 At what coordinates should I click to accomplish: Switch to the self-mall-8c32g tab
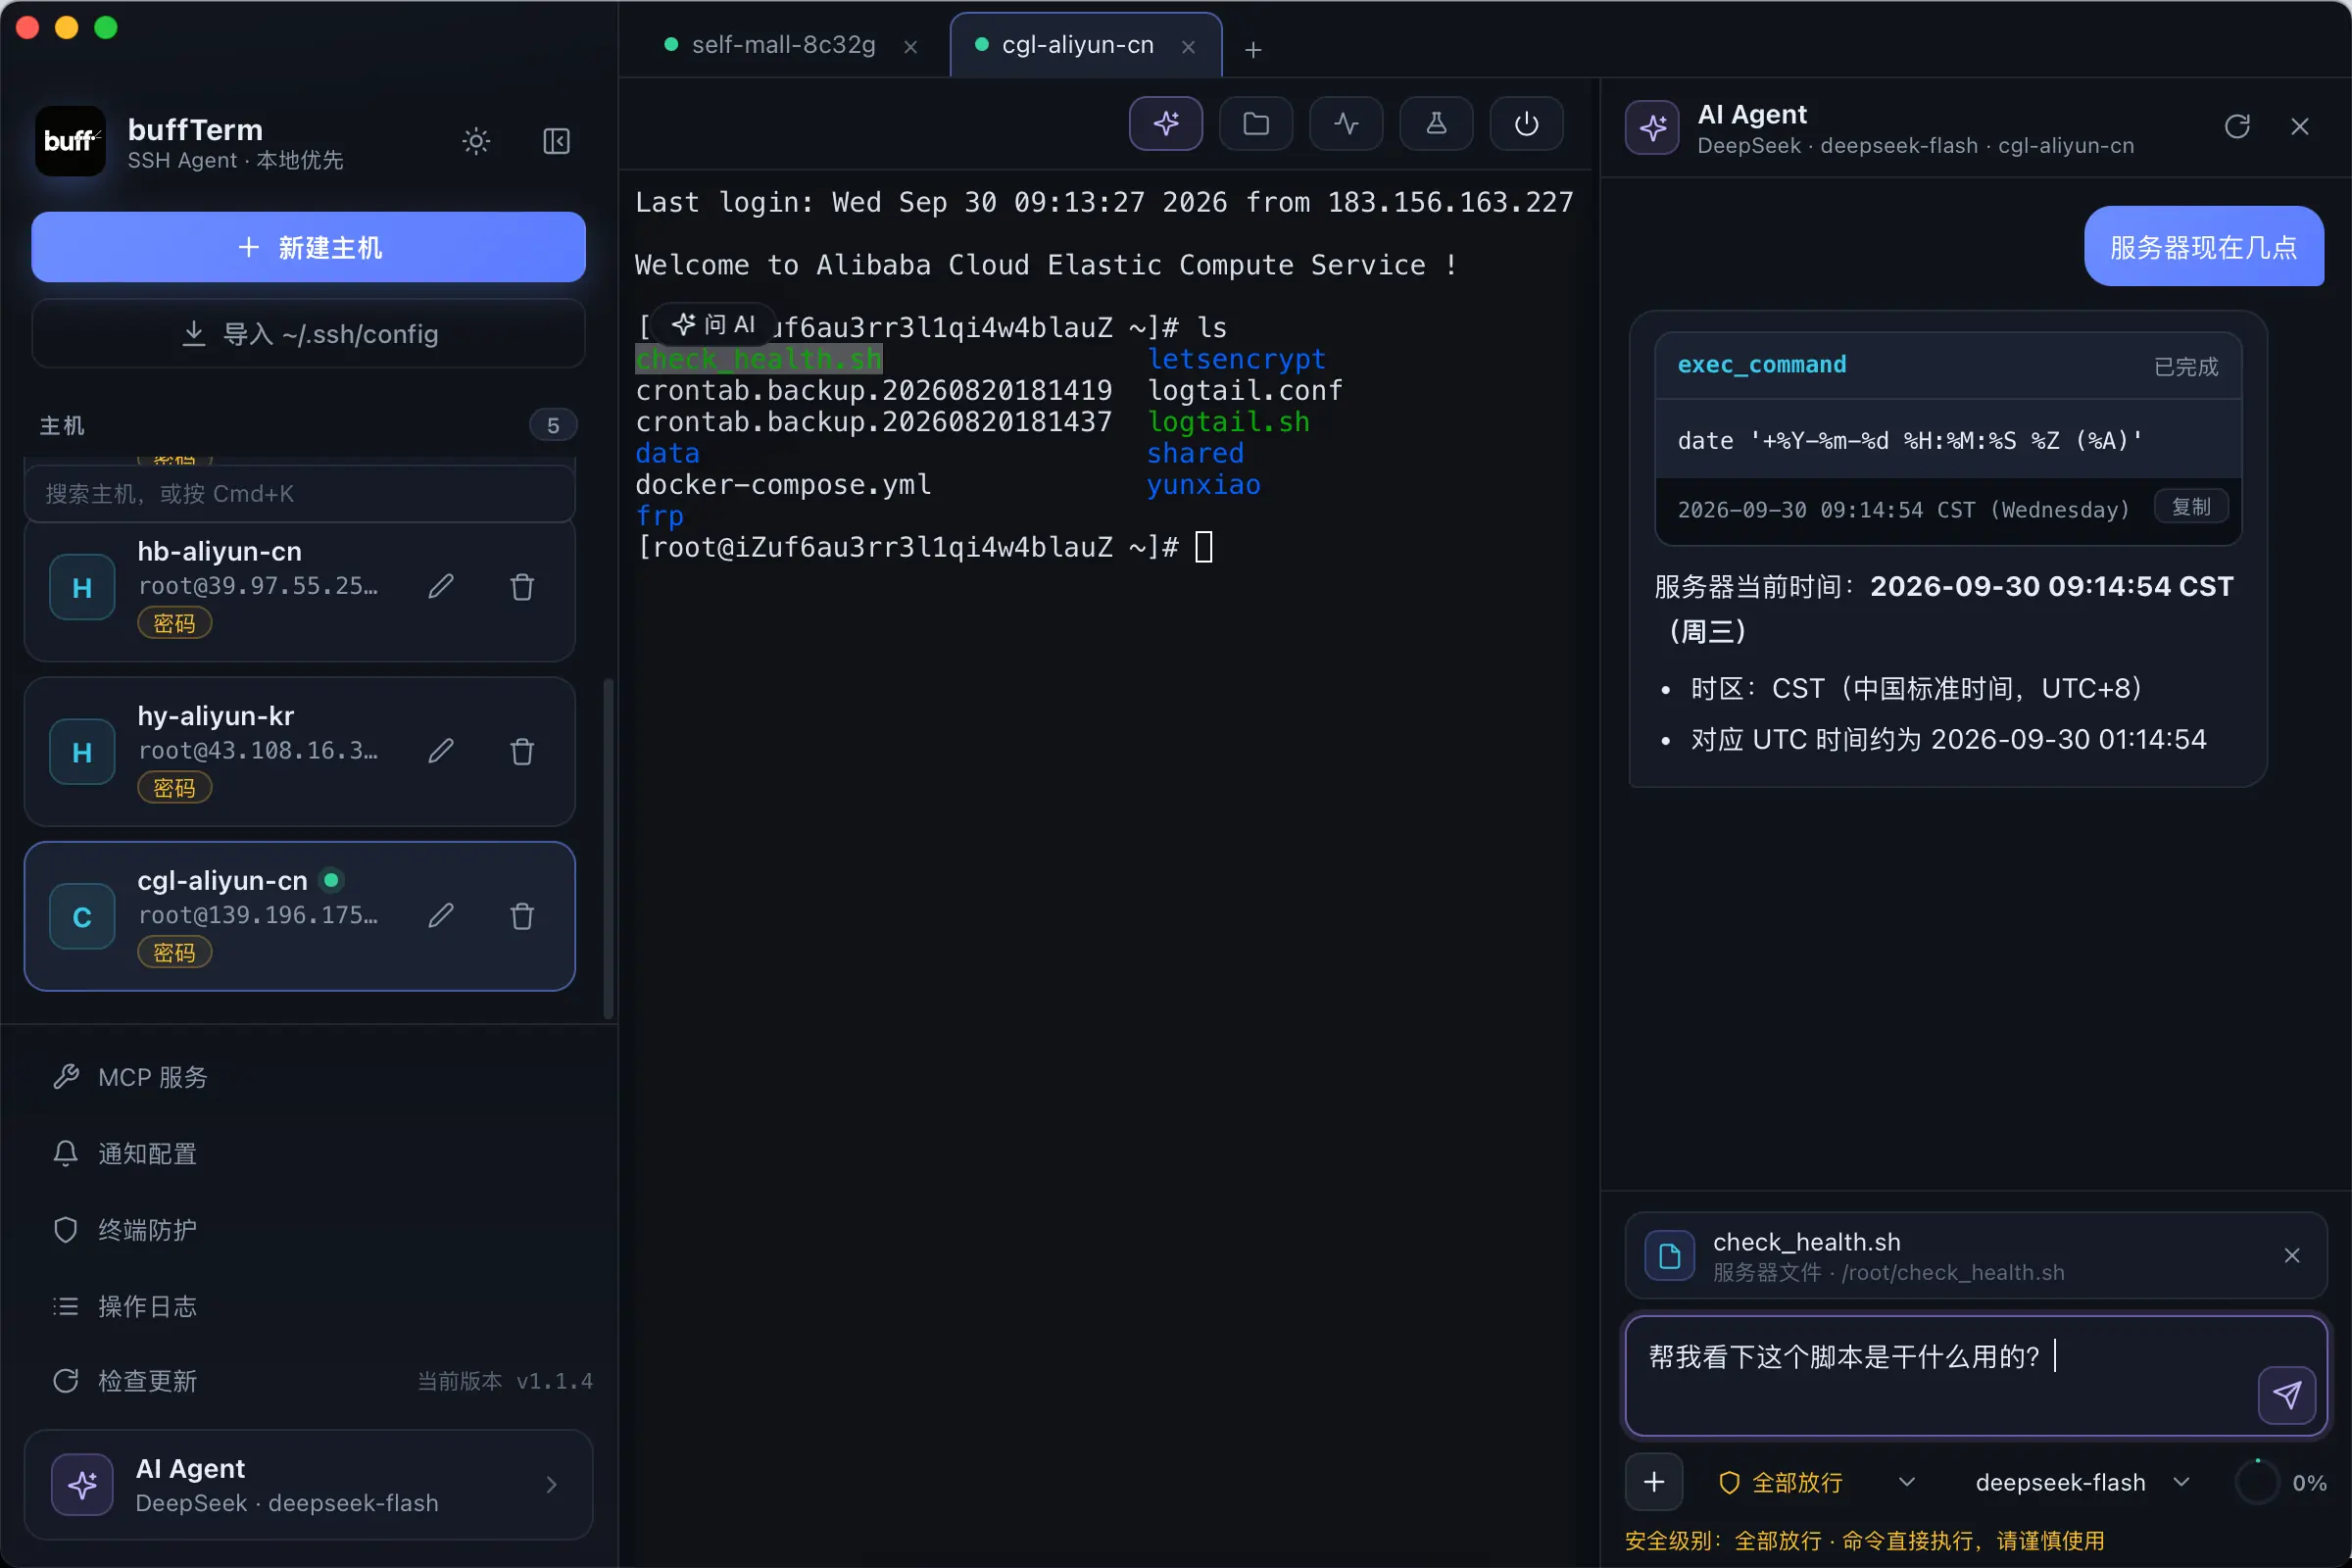(x=783, y=45)
